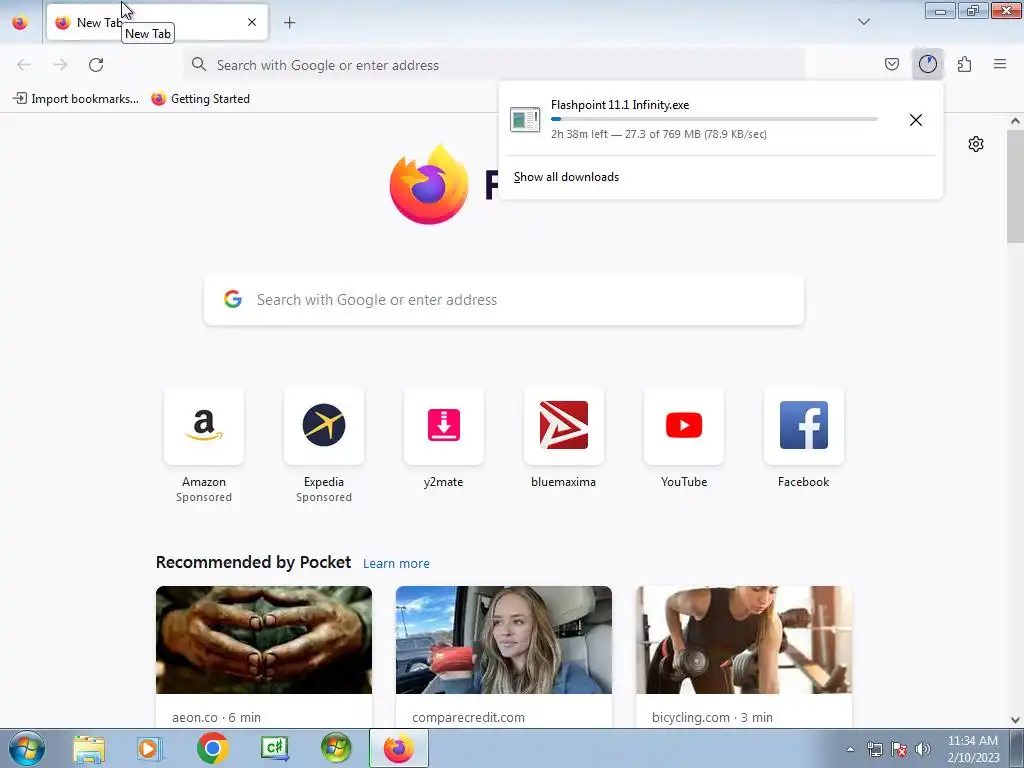Screen dimensions: 1024x768
Task: Save page to Pocket icon
Action: (891, 64)
